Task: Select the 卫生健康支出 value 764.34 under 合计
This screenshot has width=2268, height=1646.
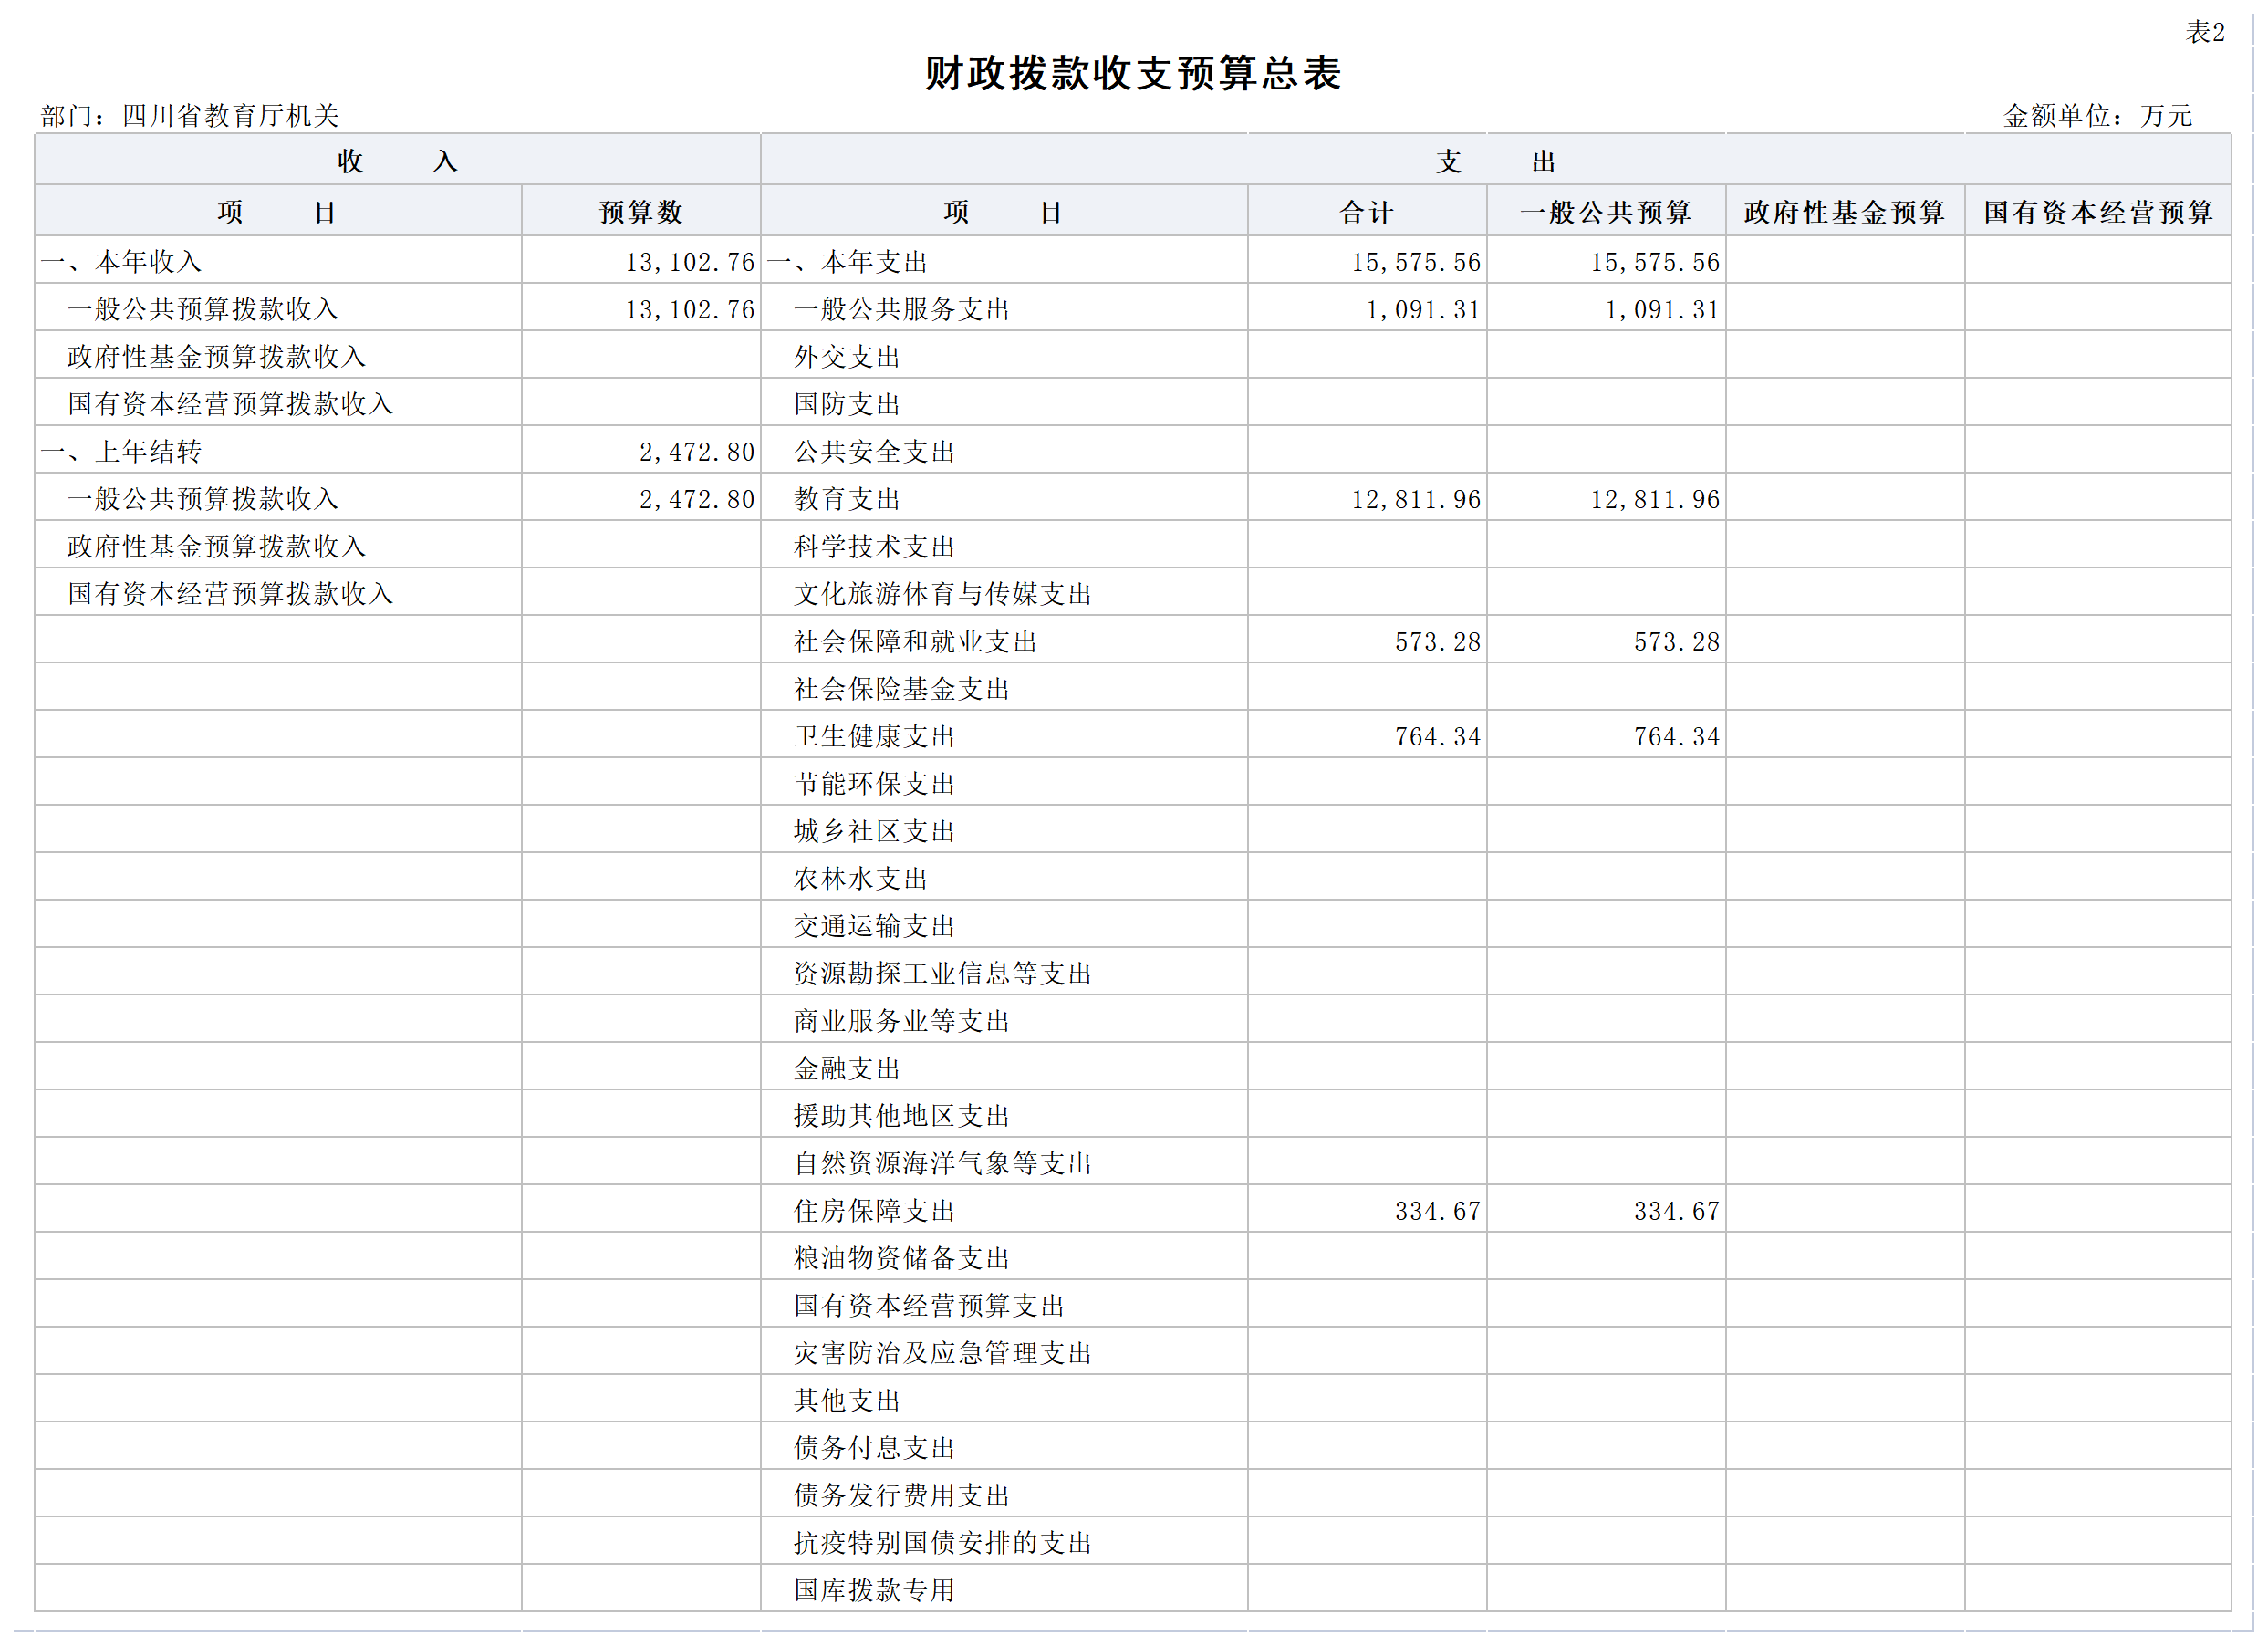Action: 1438,736
